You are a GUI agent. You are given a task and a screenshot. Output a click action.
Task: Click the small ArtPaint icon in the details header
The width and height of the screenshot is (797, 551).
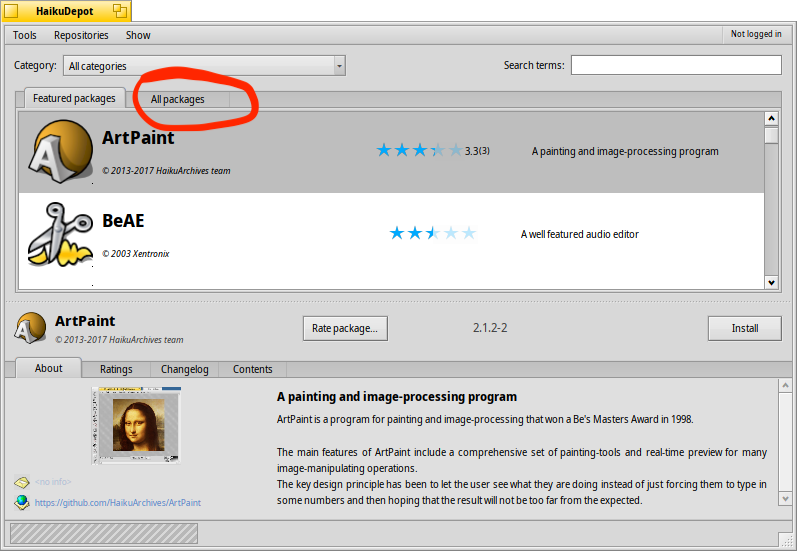pos(30,328)
